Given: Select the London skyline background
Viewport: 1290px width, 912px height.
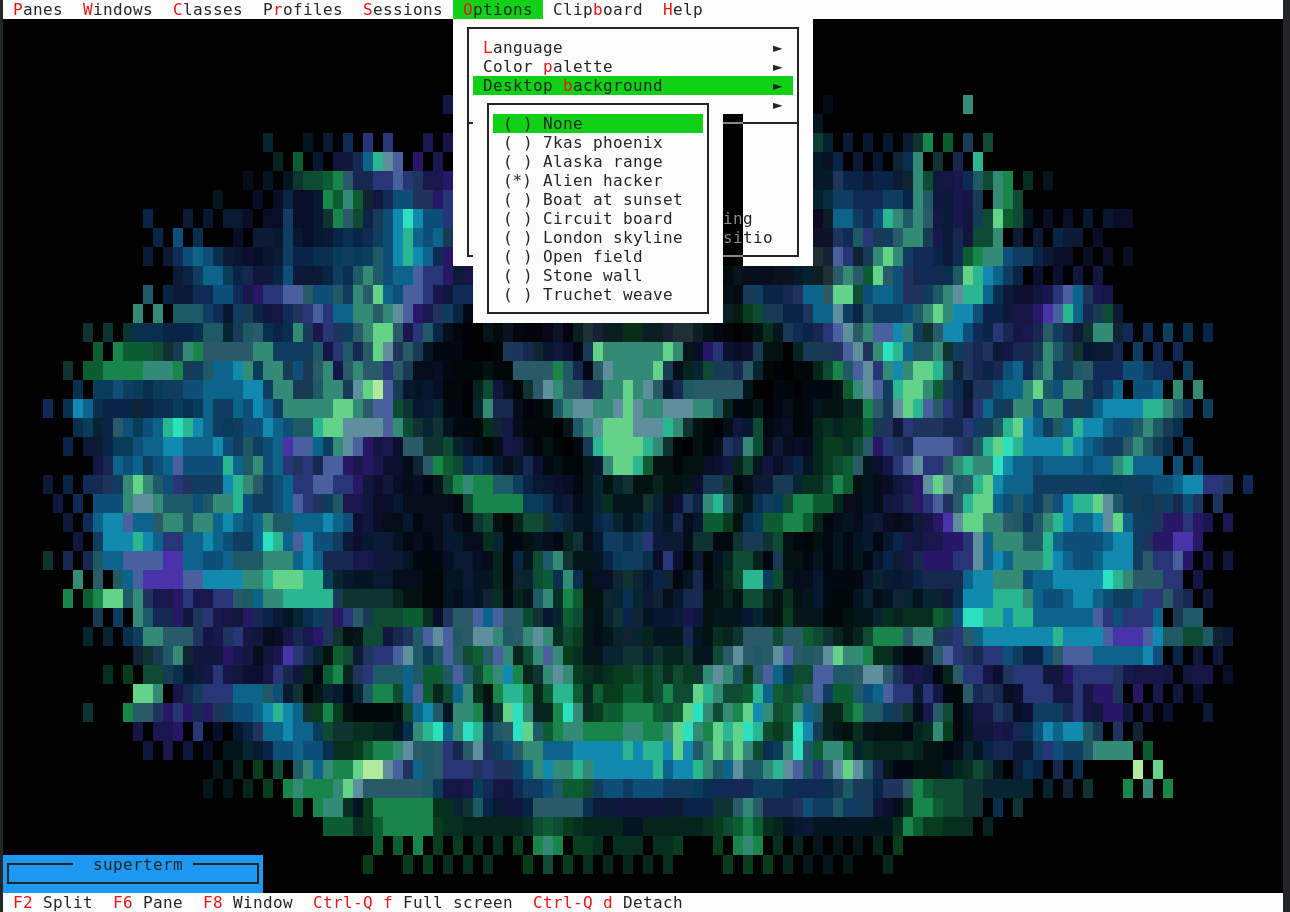Looking at the screenshot, I should pos(598,237).
